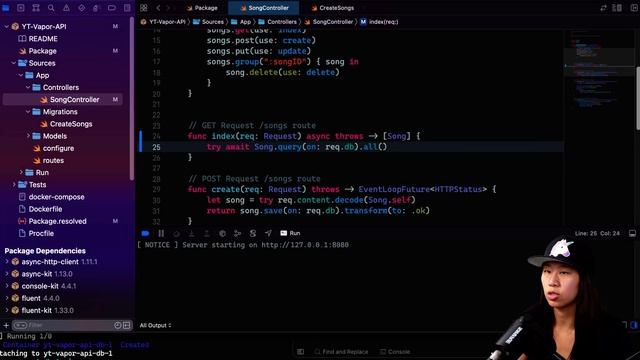The image size is (640, 360).
Task: Open the docker-compose file
Action: coord(51,197)
